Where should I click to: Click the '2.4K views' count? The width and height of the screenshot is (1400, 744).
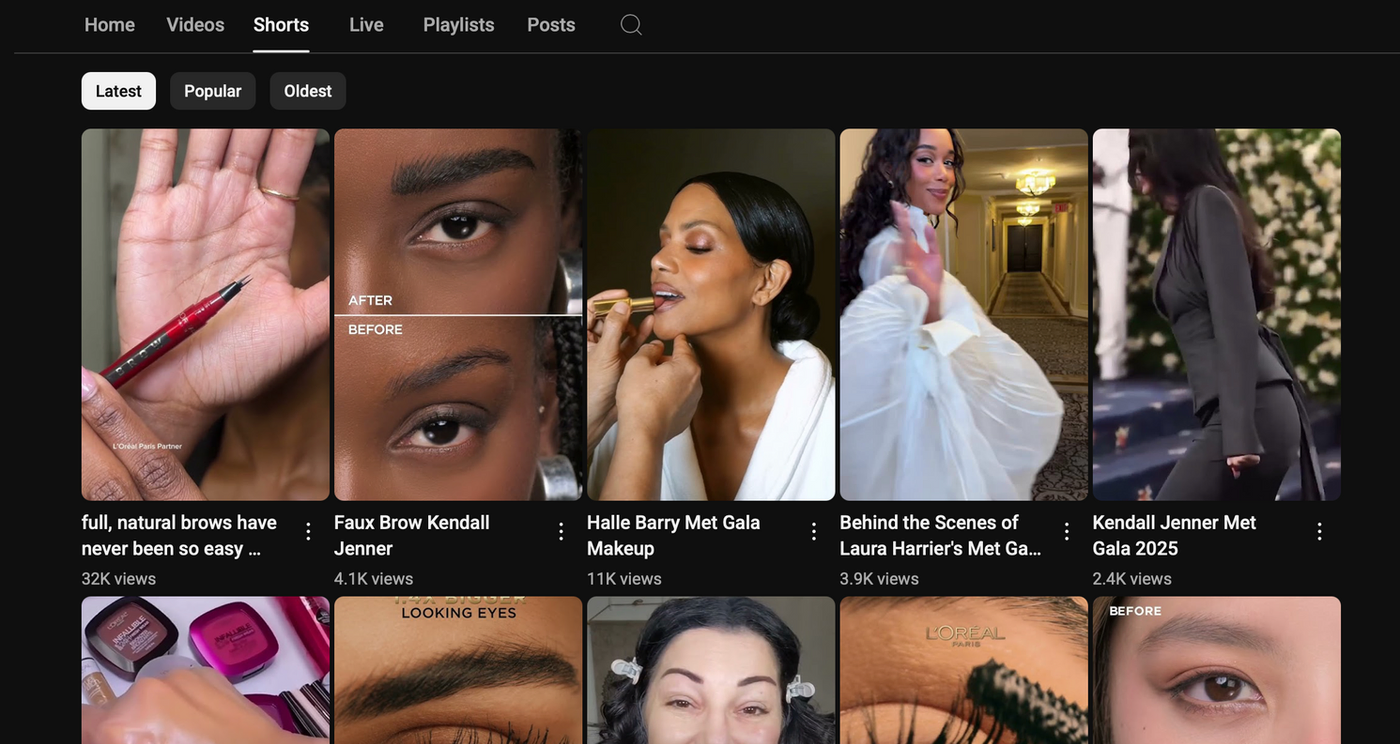pos(1133,578)
